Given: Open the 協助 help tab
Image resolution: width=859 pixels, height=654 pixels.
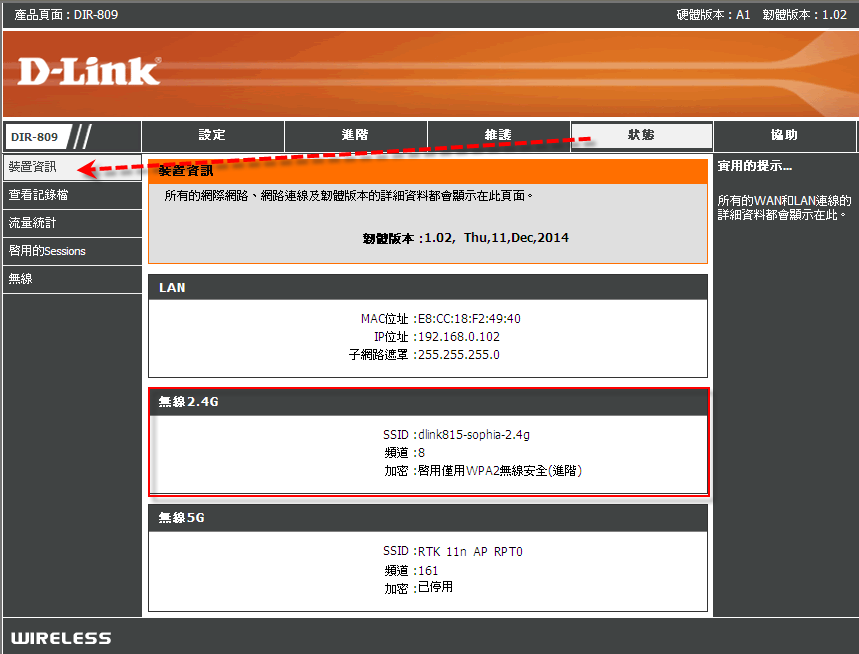Looking at the screenshot, I should (x=784, y=136).
